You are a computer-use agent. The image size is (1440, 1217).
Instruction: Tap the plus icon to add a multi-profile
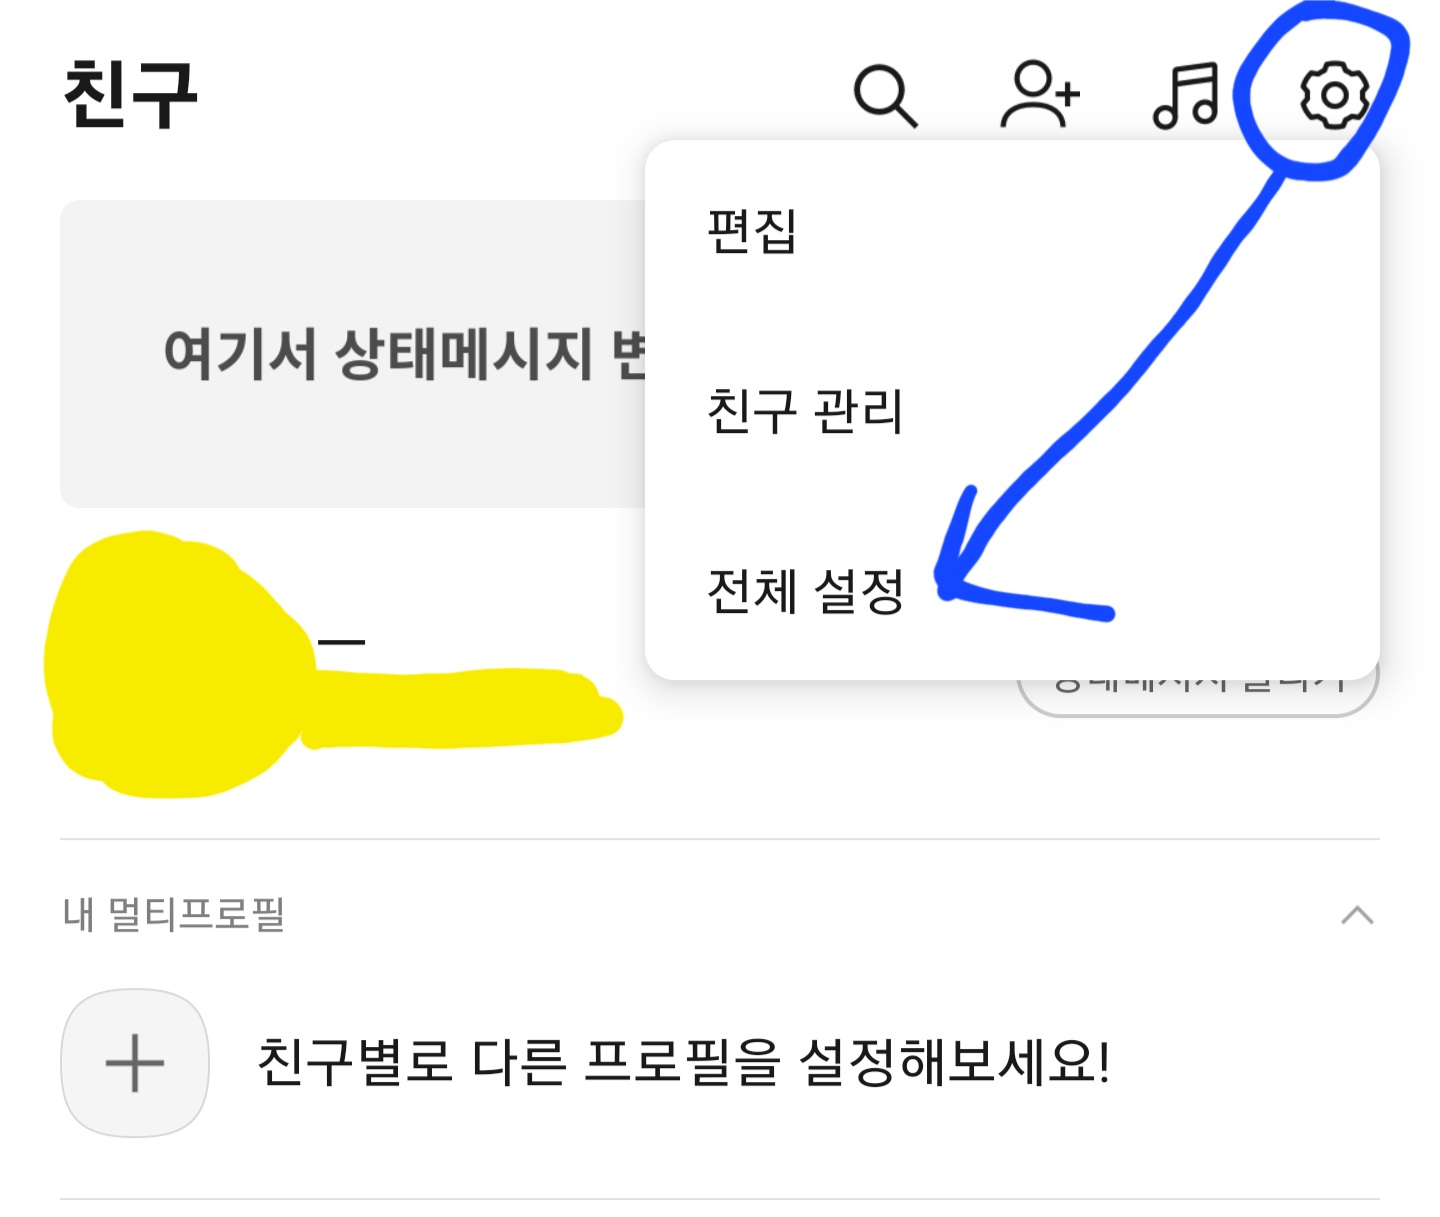[x=135, y=1063]
